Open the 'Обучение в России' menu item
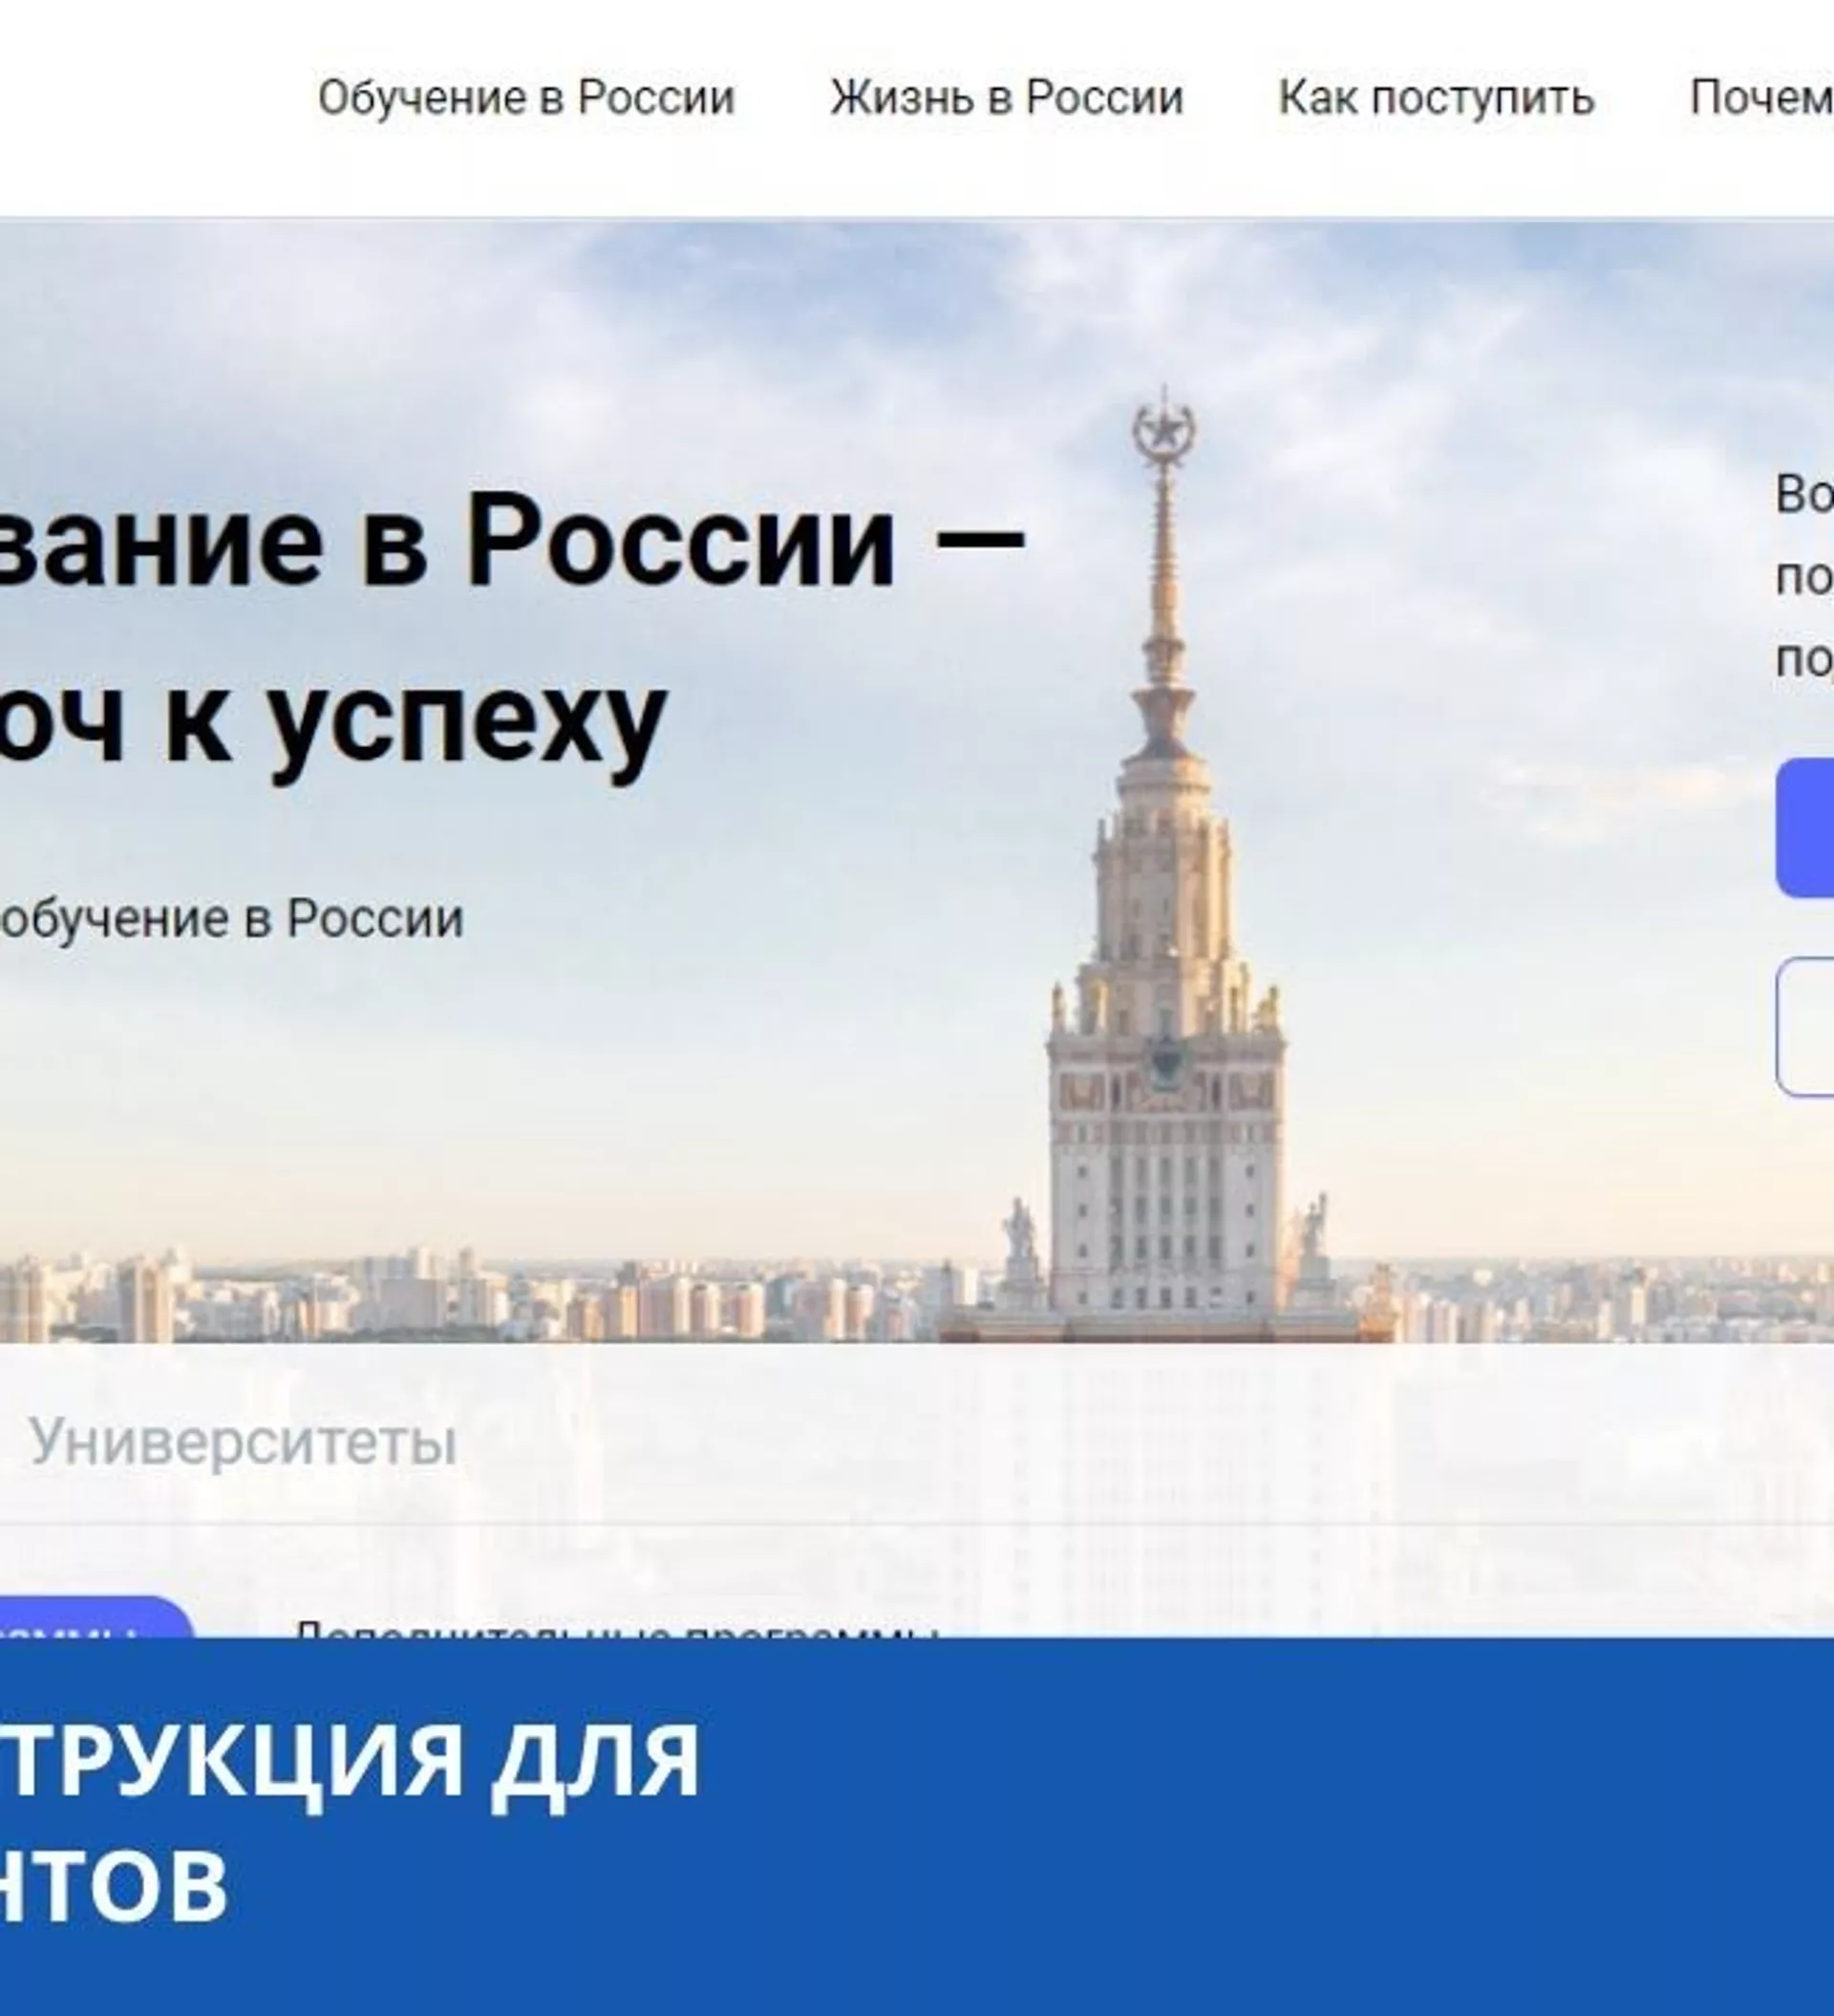Screen dimensions: 1834x2016 click(x=526, y=98)
